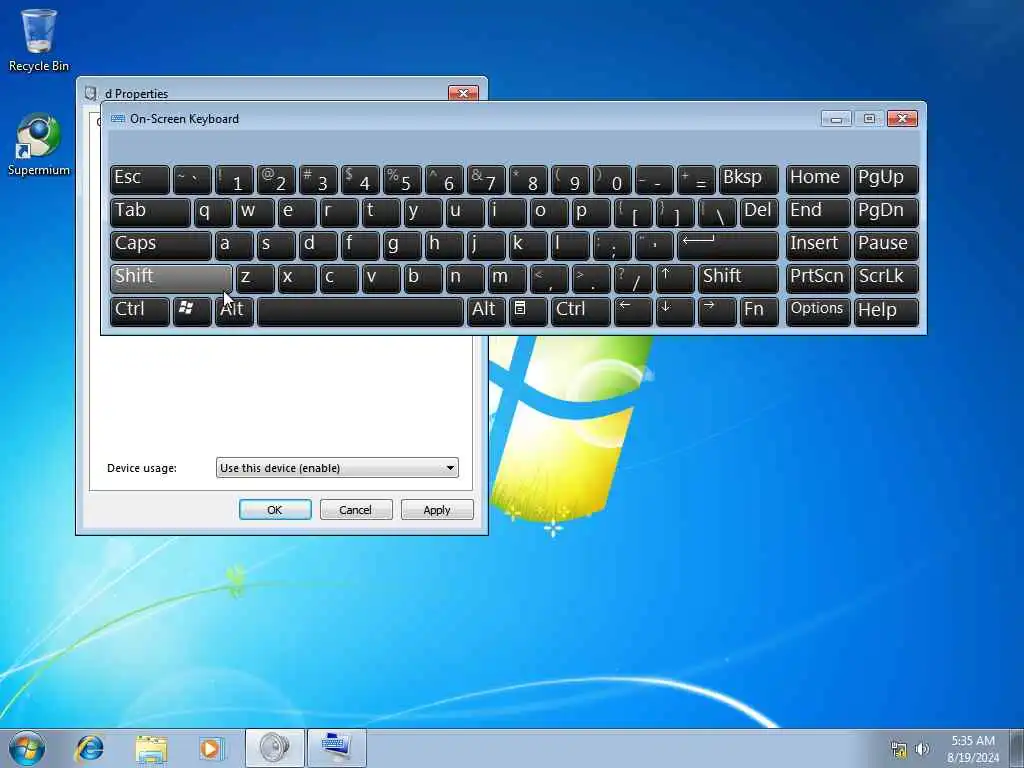Click the number 0 key
Screen dimensions: 1024x768
pyautogui.click(x=612, y=180)
